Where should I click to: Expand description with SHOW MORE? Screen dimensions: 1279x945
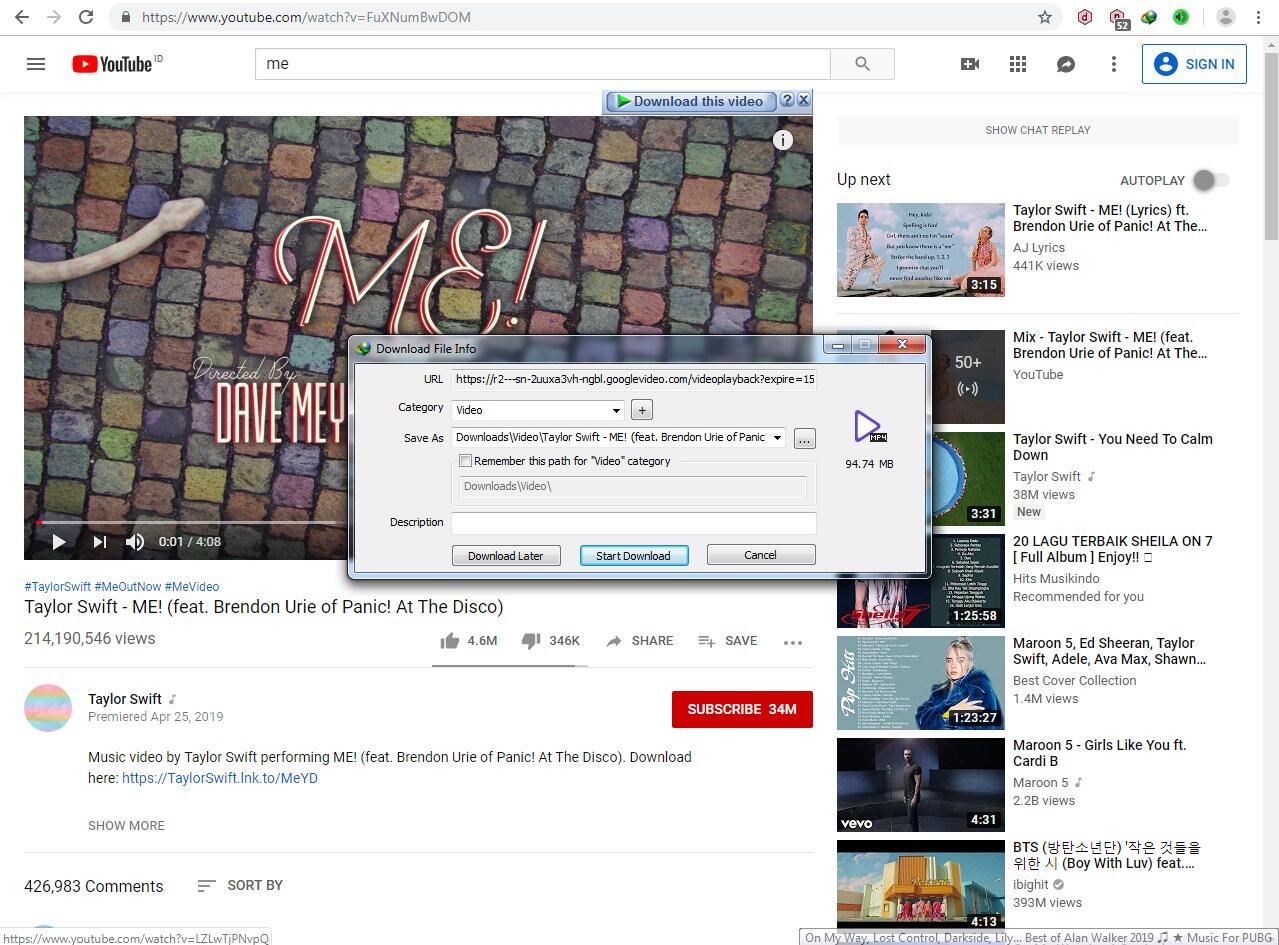coord(126,825)
